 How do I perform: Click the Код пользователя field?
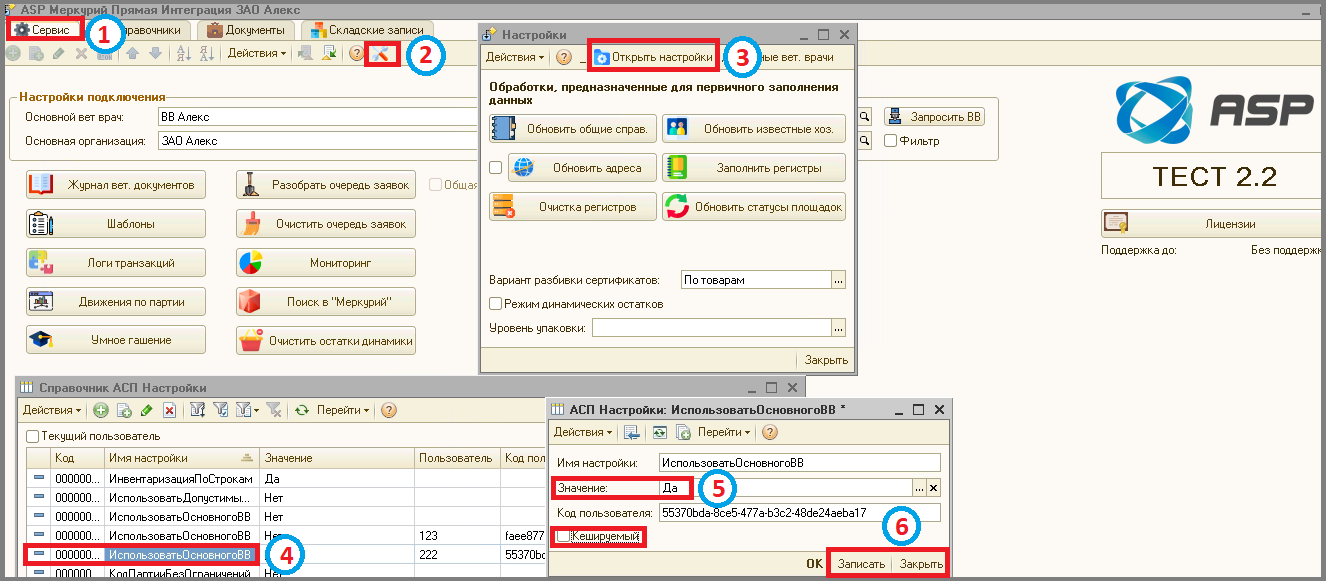[x=800, y=512]
